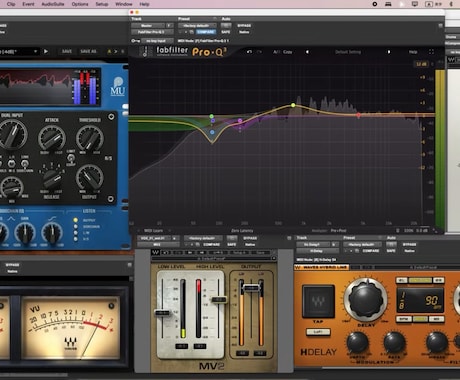Viewport: 460px width, 380px height.
Task: Open the Help menu in menu bar
Action: coord(144,4)
